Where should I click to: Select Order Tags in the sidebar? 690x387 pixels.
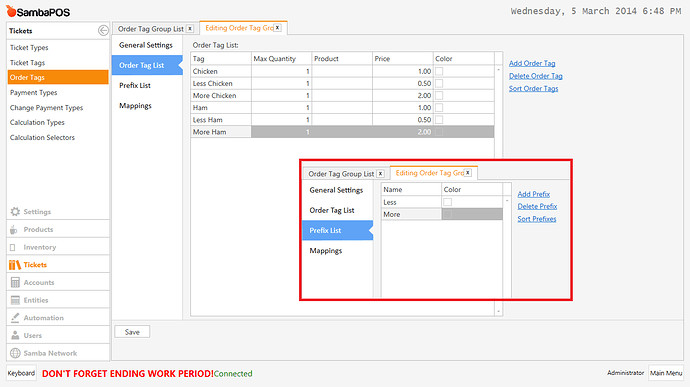pos(58,77)
